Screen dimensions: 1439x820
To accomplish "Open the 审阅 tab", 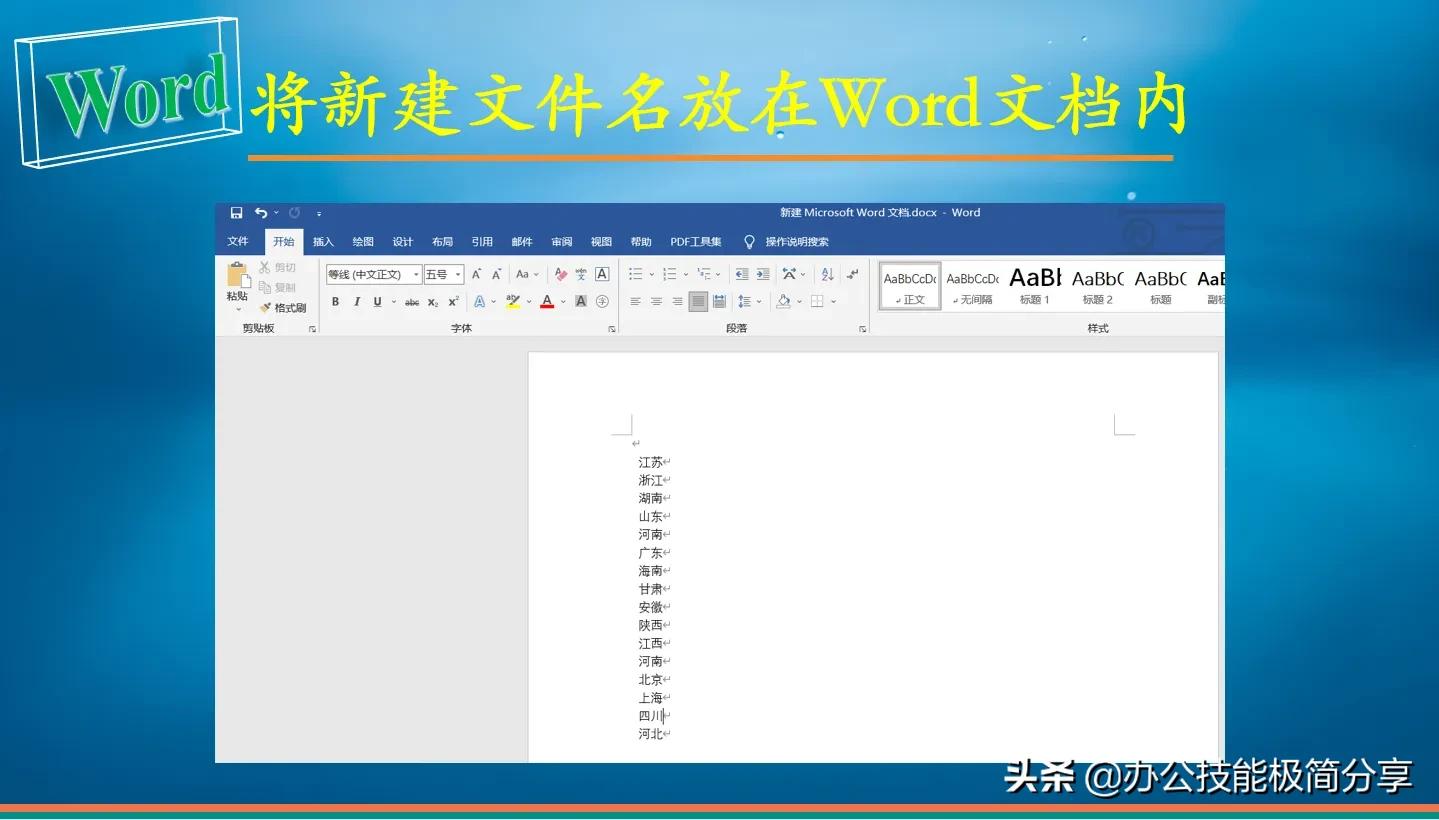I will coord(562,242).
